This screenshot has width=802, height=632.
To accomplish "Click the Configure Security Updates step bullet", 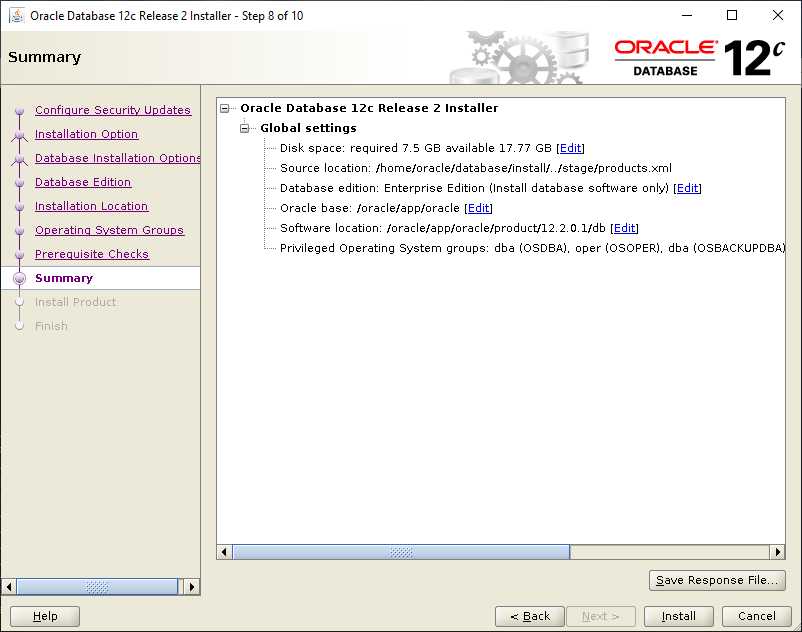I will click(19, 110).
